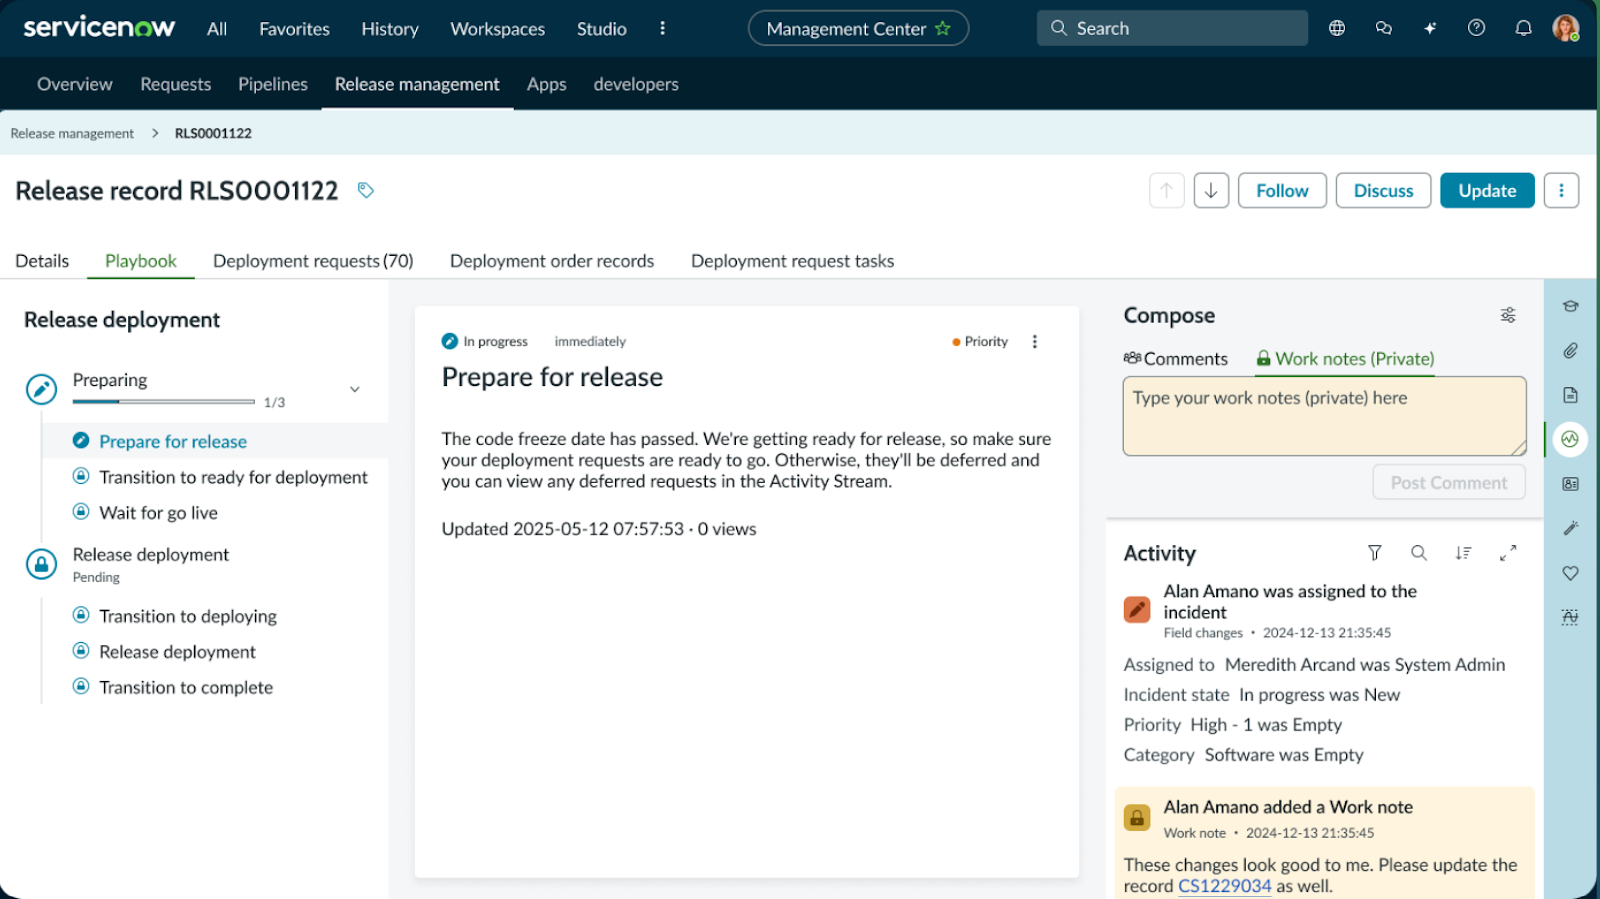Open the notifications bell
This screenshot has width=1600, height=899.
pos(1523,28)
